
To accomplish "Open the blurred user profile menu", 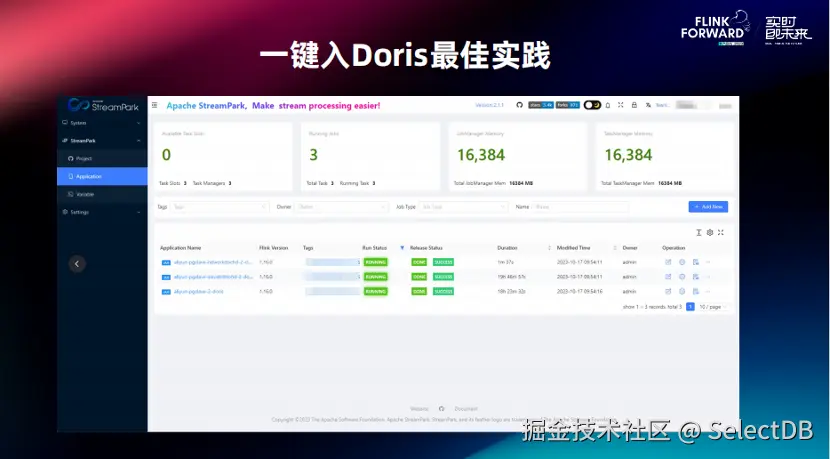I will [694, 105].
